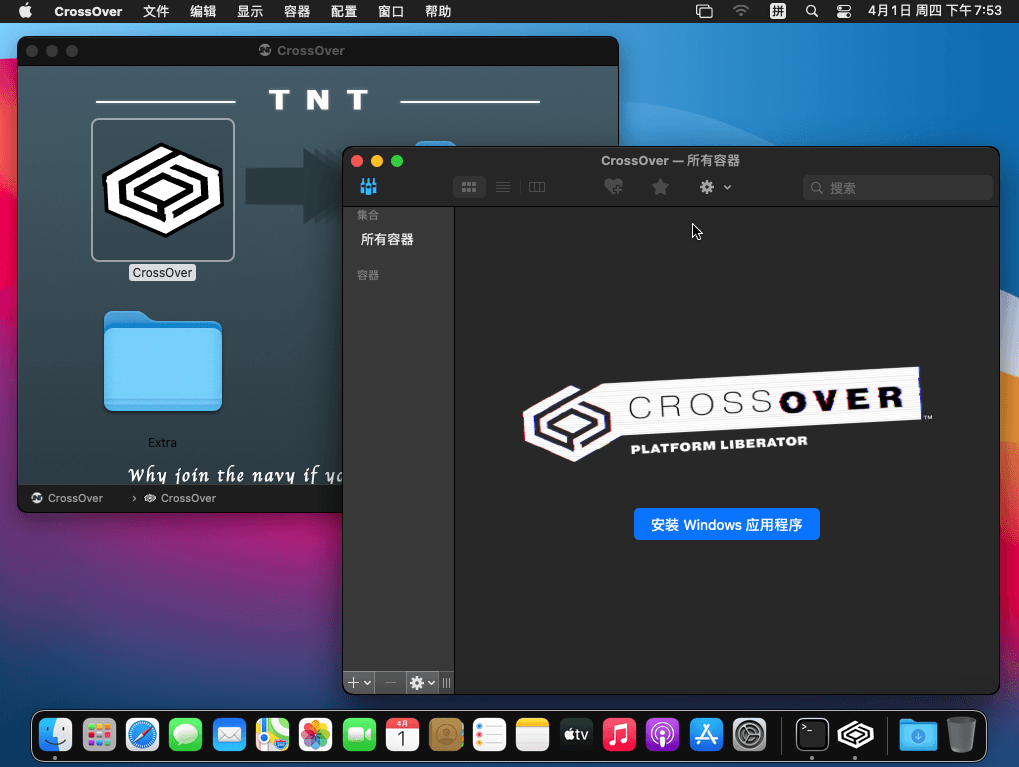
Task: Click the CrossOver icon in the Dock
Action: pos(855,735)
